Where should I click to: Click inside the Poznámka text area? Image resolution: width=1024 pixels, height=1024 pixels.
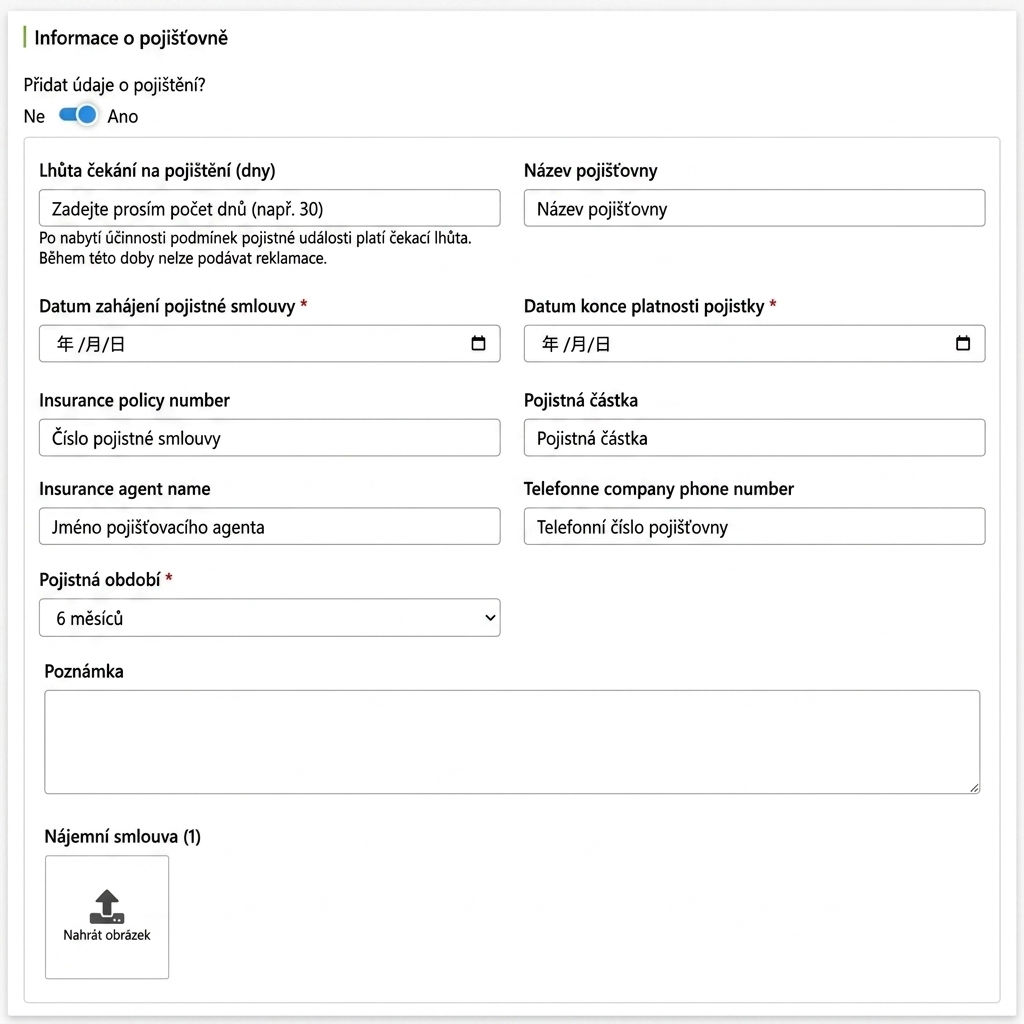coord(512,742)
